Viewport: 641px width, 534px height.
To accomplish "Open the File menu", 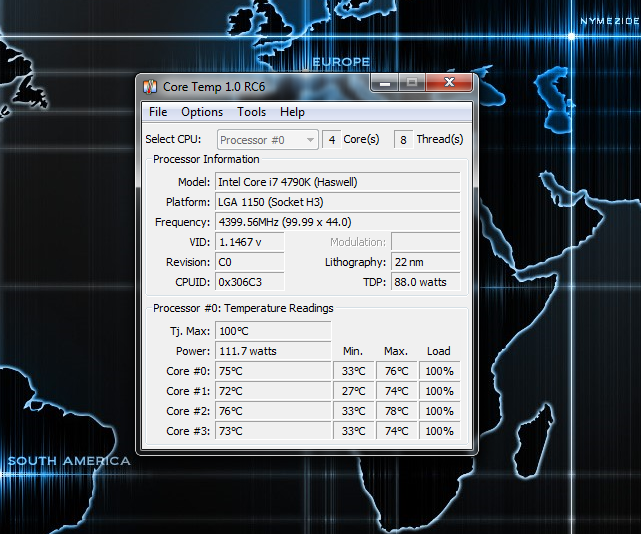I will (158, 112).
